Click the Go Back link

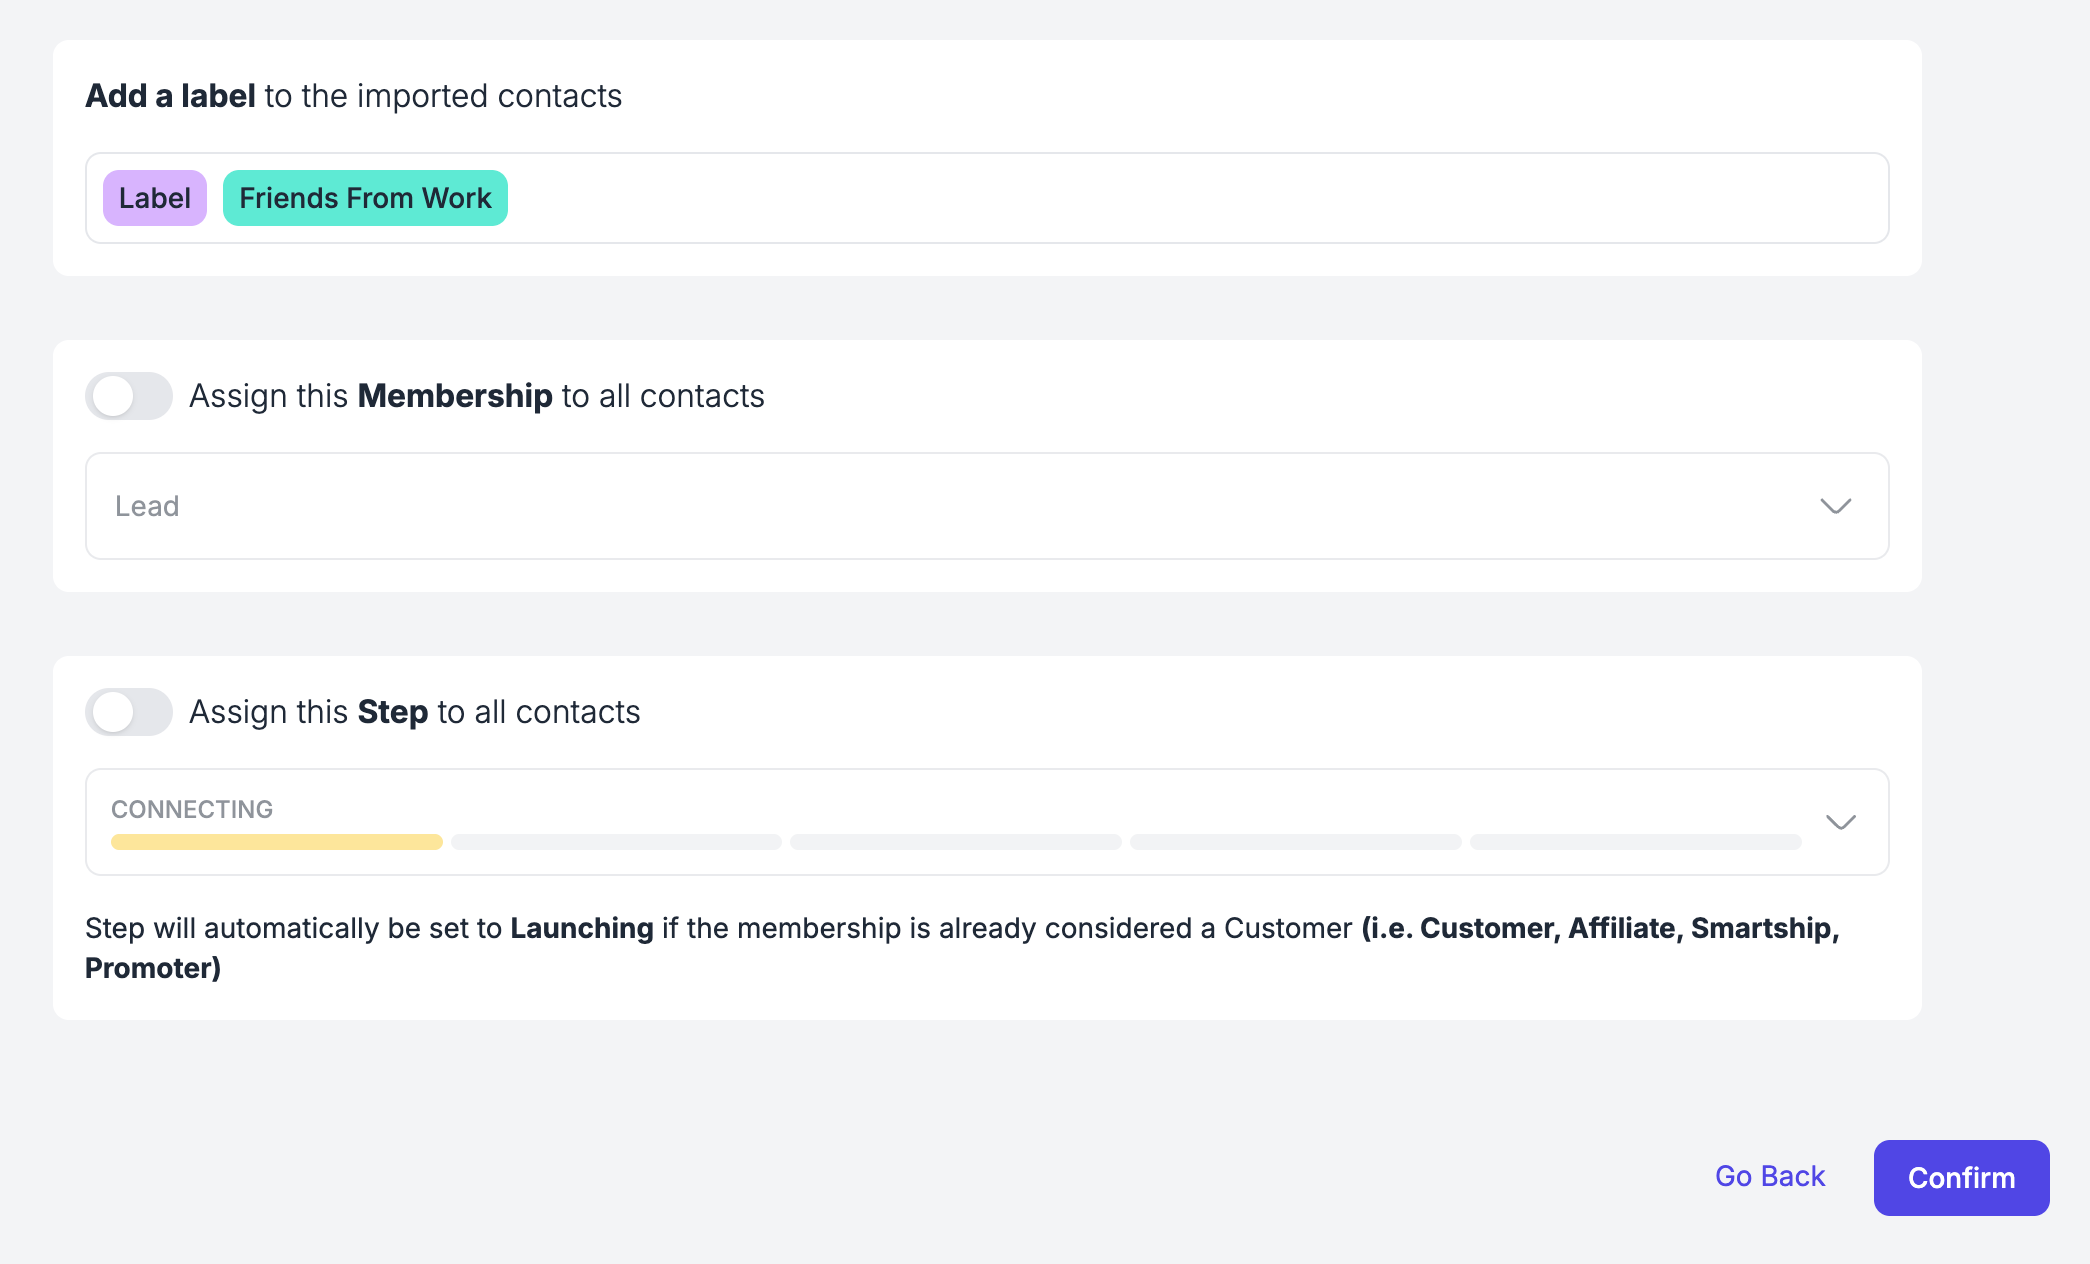(1769, 1176)
